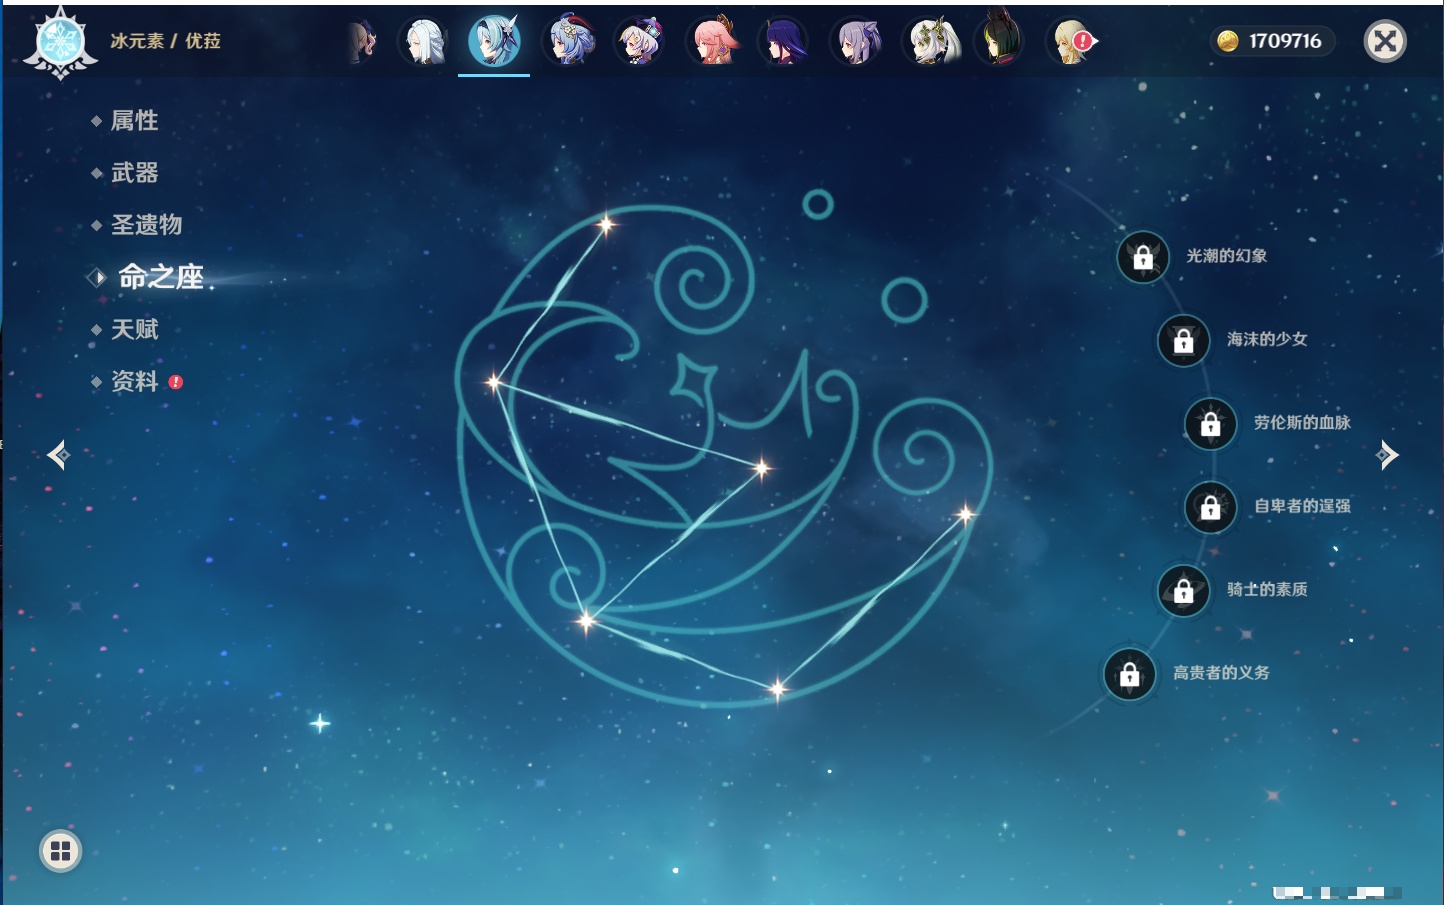Image resolution: width=1444 pixels, height=905 pixels.
Task: Open the 资料 profile menu
Action: (x=134, y=381)
